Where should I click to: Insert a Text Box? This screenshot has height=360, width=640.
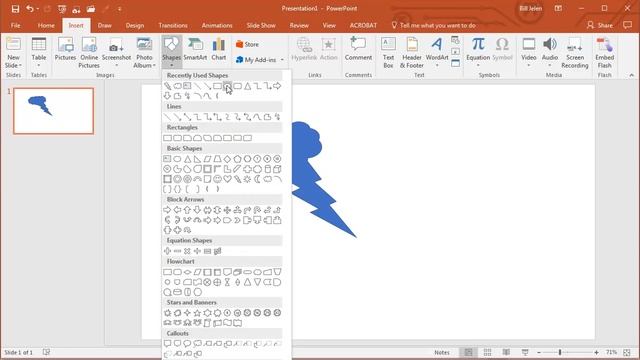coord(388,53)
